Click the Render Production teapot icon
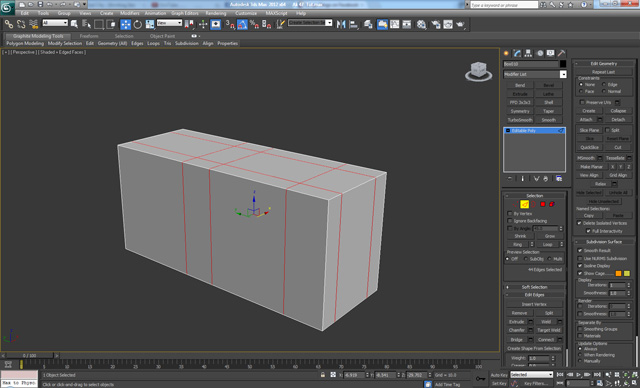This screenshot has width=640, height=388. [x=460, y=24]
